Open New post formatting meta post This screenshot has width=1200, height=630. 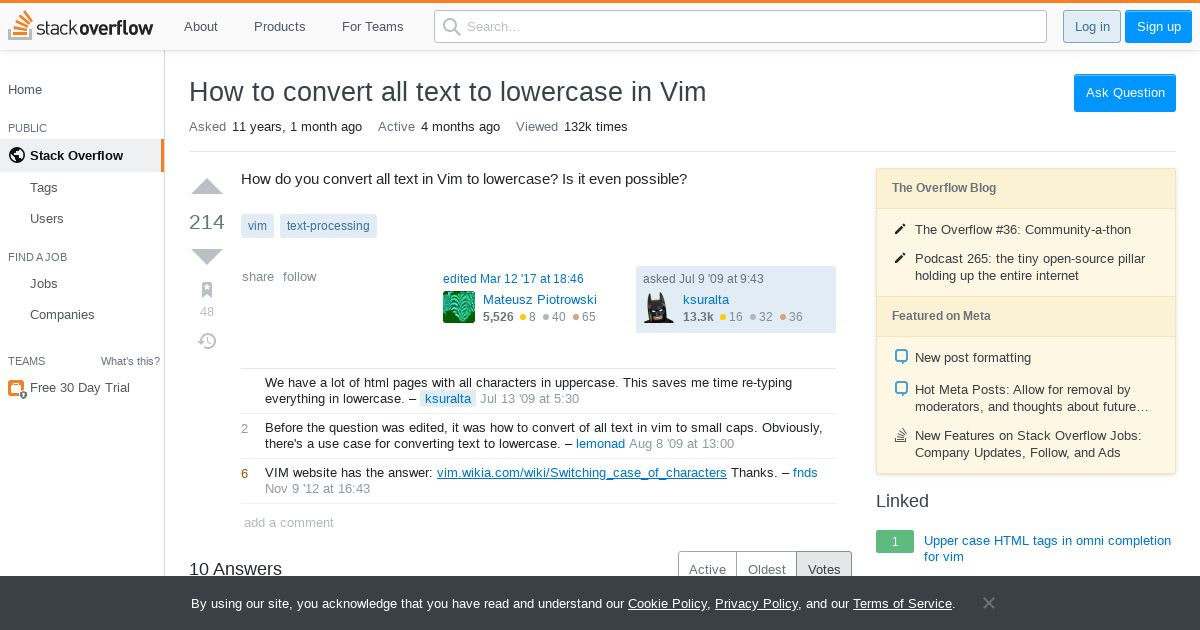tap(973, 358)
